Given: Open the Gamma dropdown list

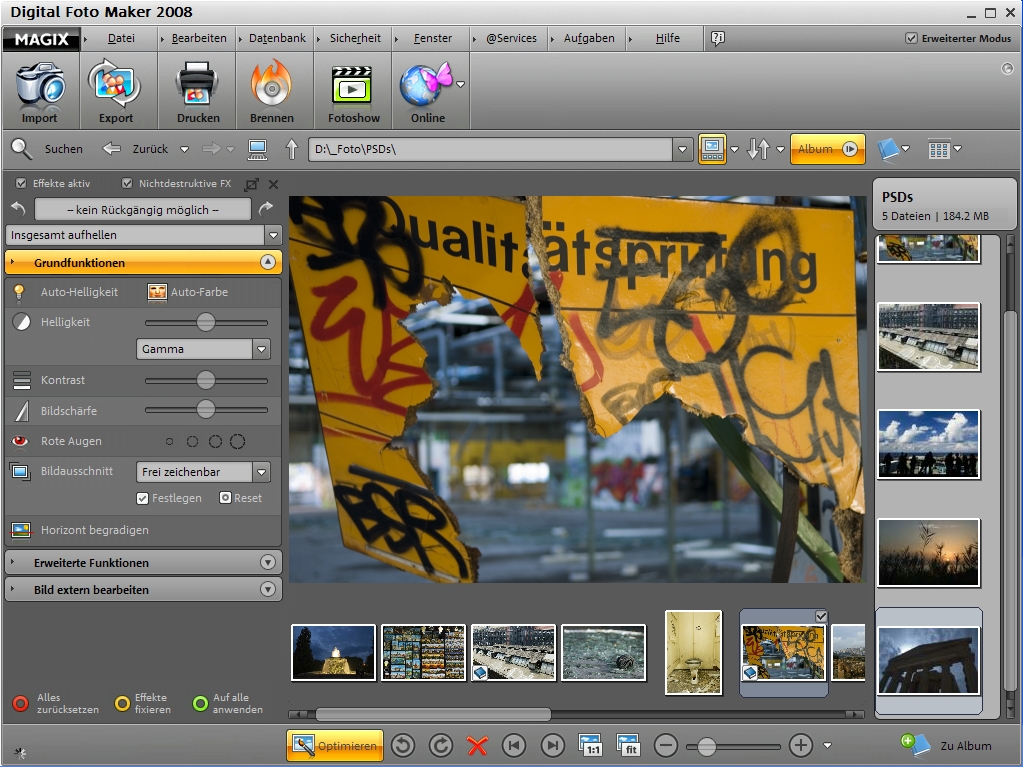Looking at the screenshot, I should (x=262, y=349).
